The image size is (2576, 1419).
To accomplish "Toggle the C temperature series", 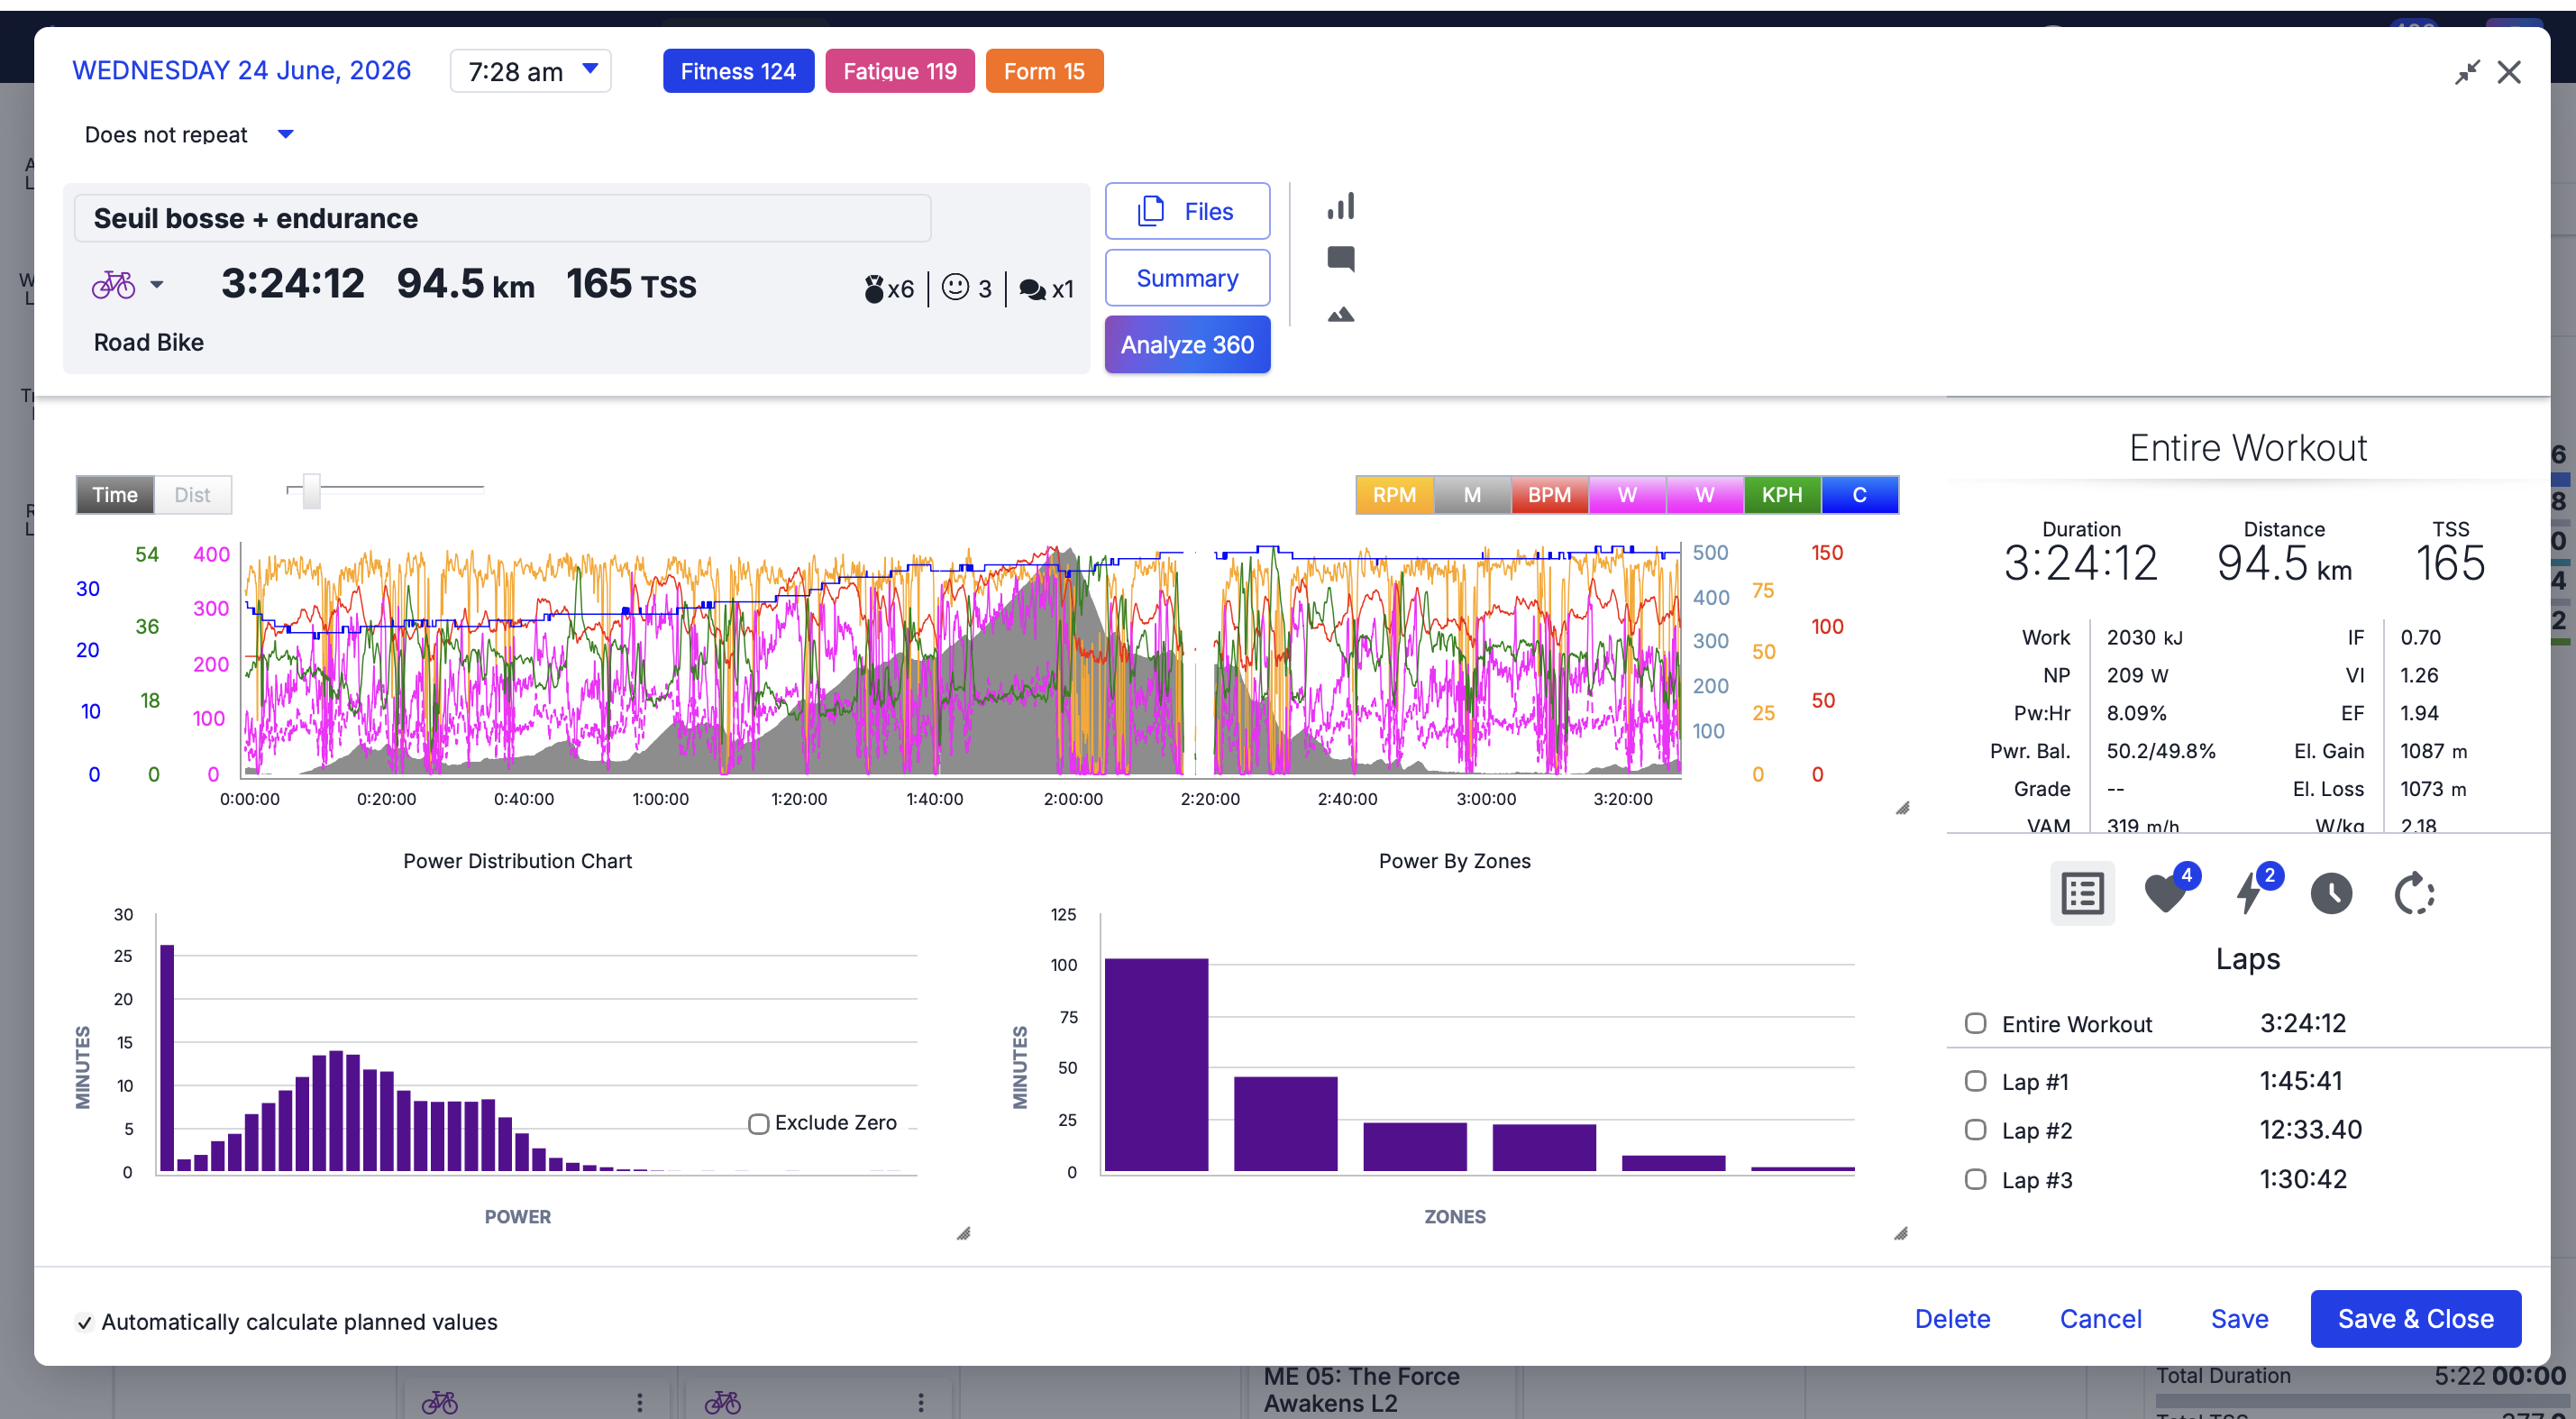I will pyautogui.click(x=1859, y=495).
